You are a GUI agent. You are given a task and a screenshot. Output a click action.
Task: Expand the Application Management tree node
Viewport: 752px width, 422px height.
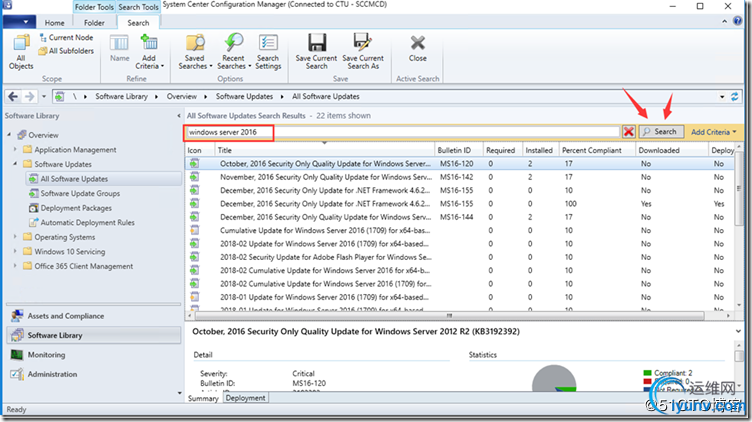click(16, 150)
